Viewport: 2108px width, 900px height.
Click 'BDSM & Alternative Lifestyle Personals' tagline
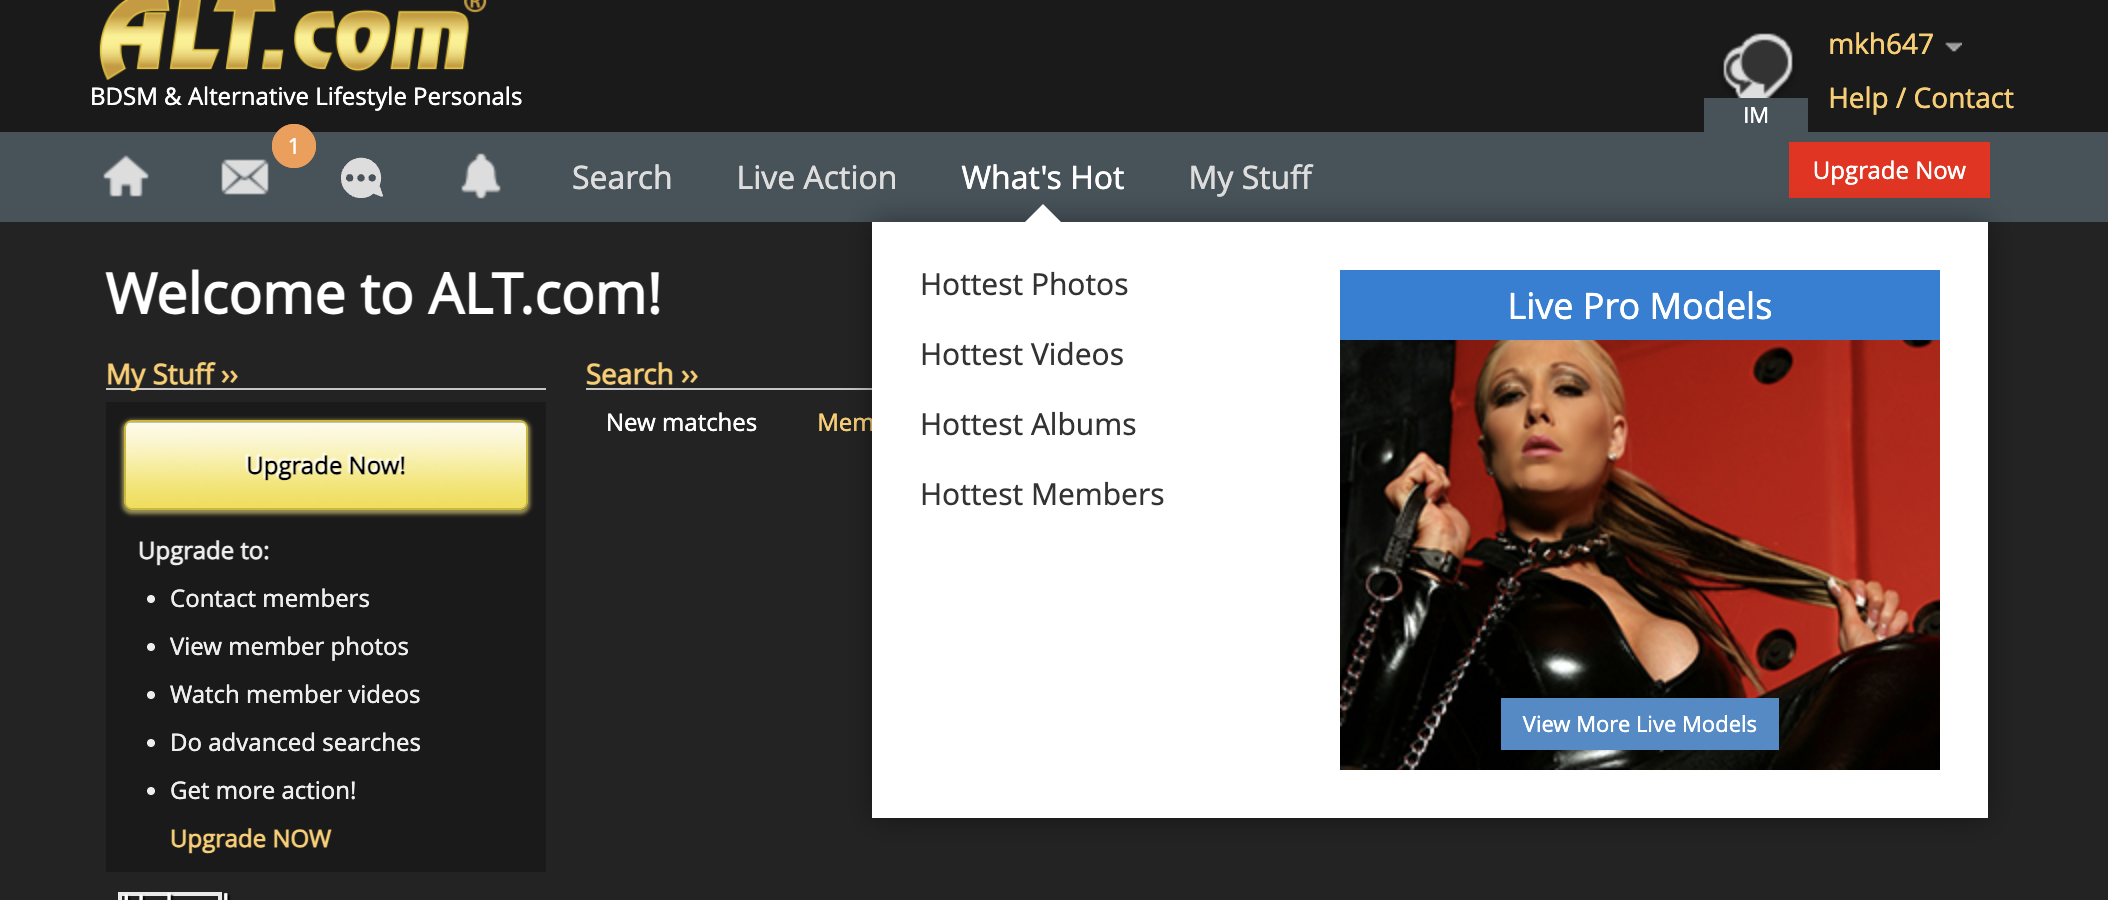[x=306, y=97]
